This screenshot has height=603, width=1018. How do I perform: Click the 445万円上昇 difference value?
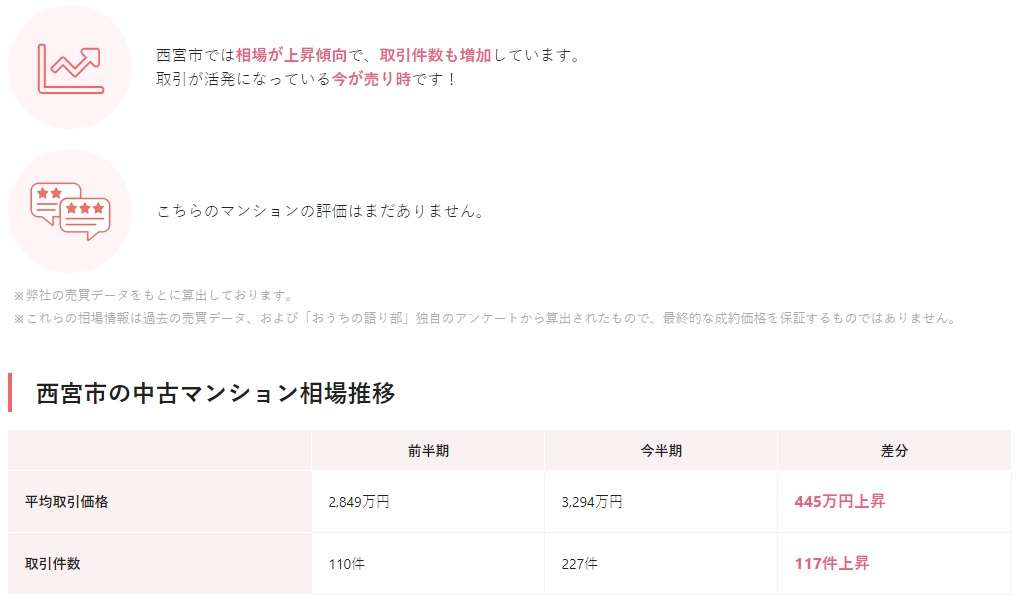tap(839, 501)
